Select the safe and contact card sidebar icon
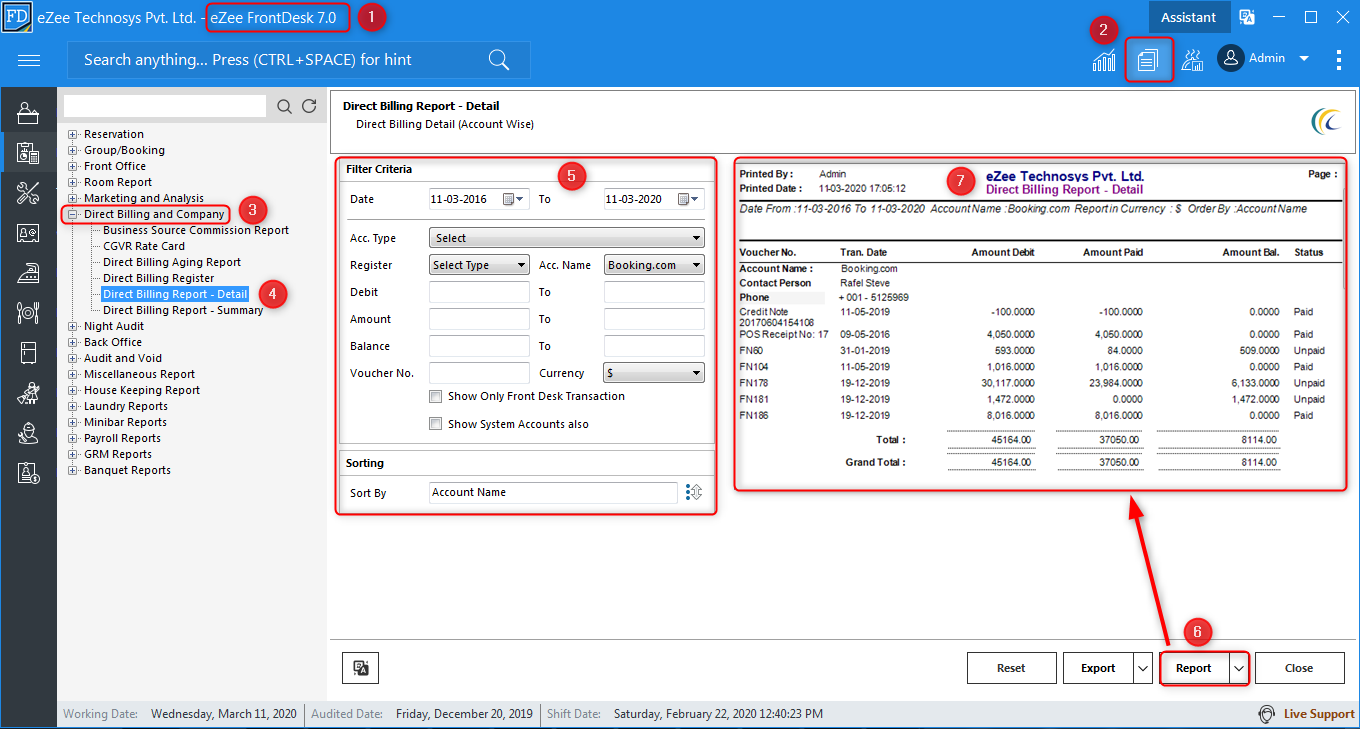1360x729 pixels. [28, 233]
